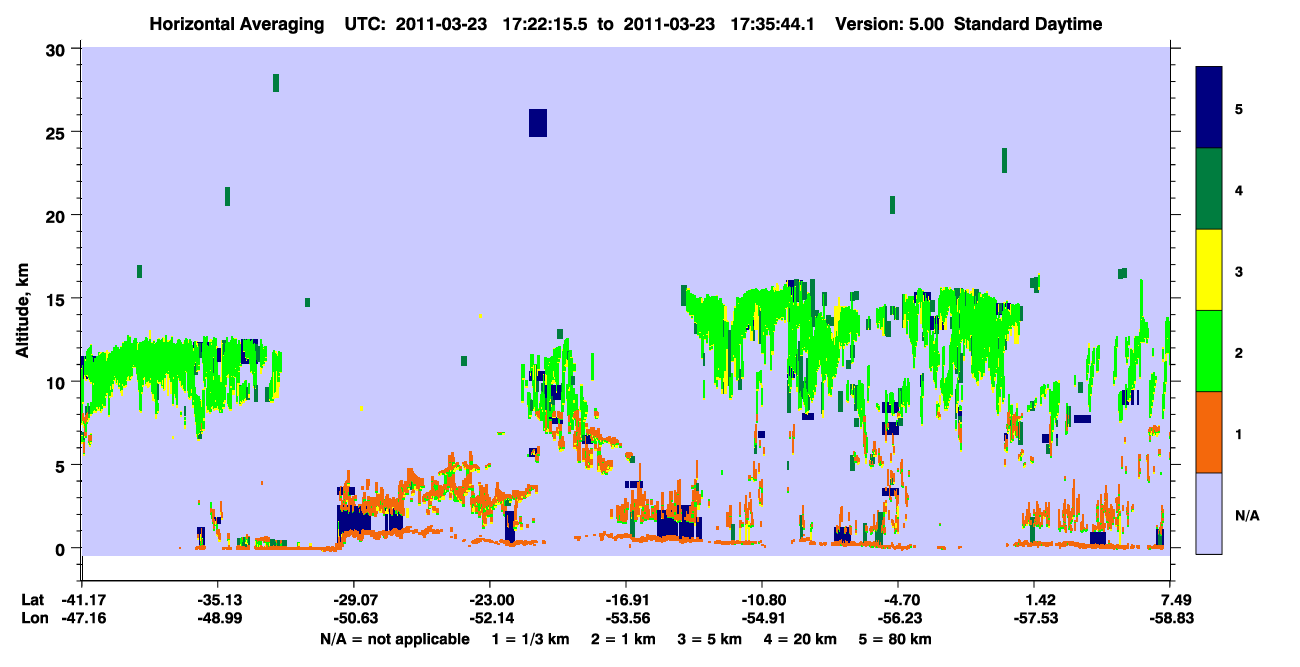The width and height of the screenshot is (1300, 667).
Task: Click the '4 = 20 km' legend text
Action: click(799, 639)
